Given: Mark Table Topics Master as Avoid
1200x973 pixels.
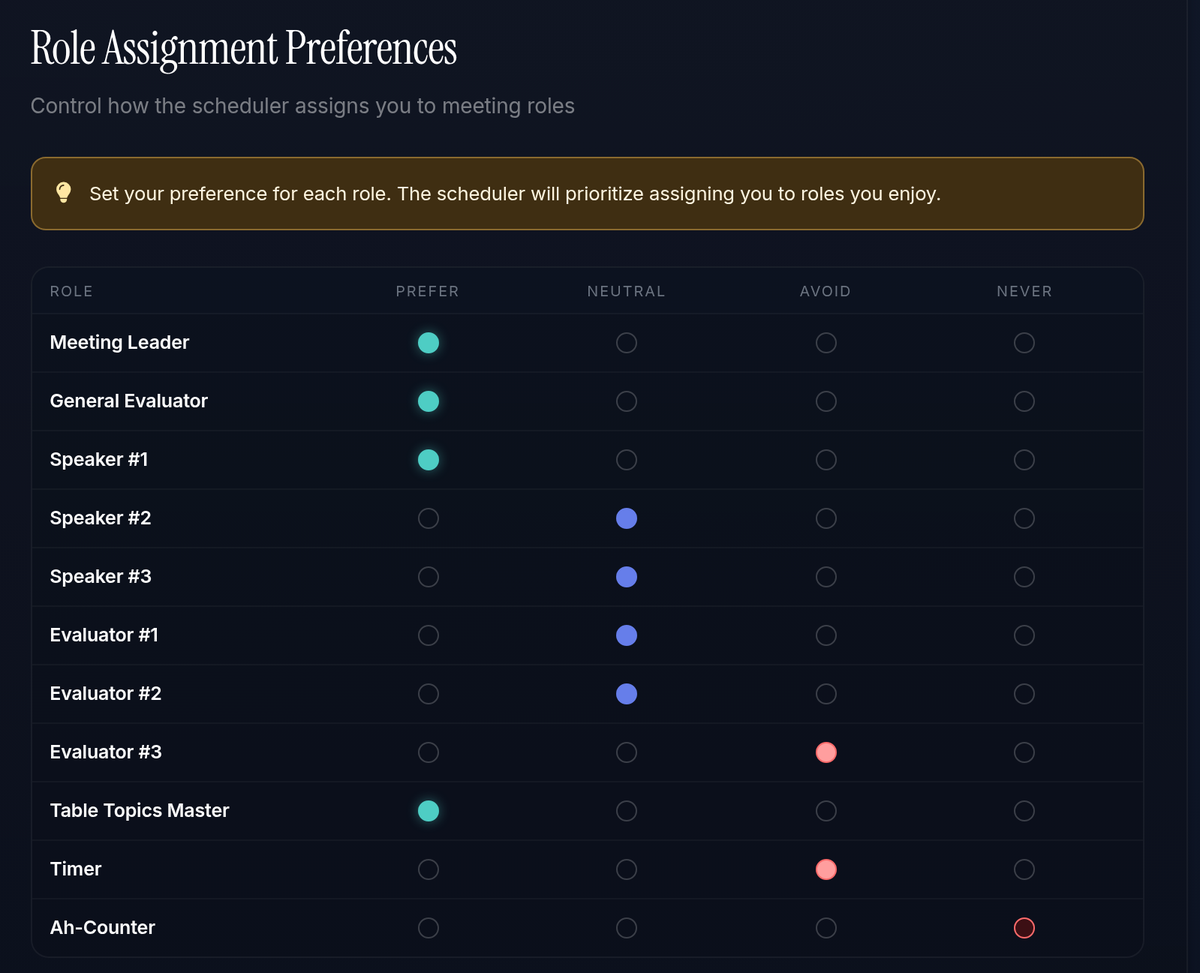Looking at the screenshot, I should click(x=826, y=811).
